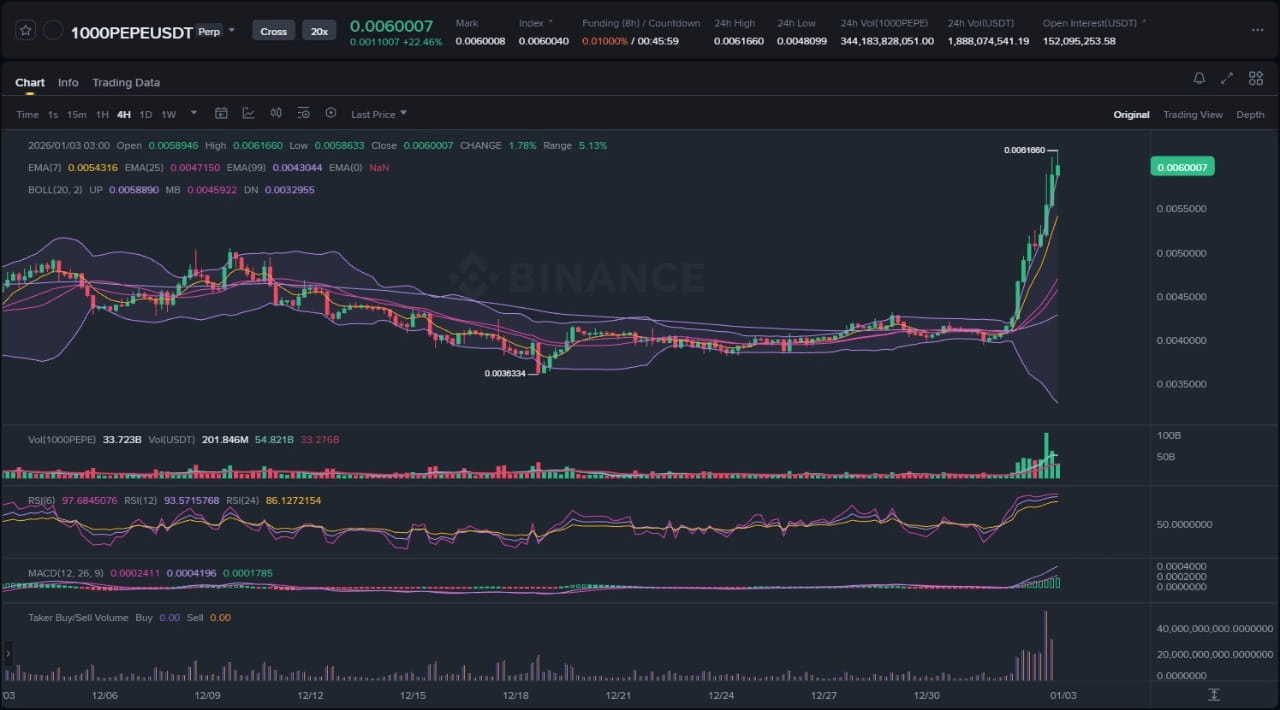This screenshot has height=710, width=1280.
Task: Change margin mode via Cross button
Action: [x=273, y=31]
